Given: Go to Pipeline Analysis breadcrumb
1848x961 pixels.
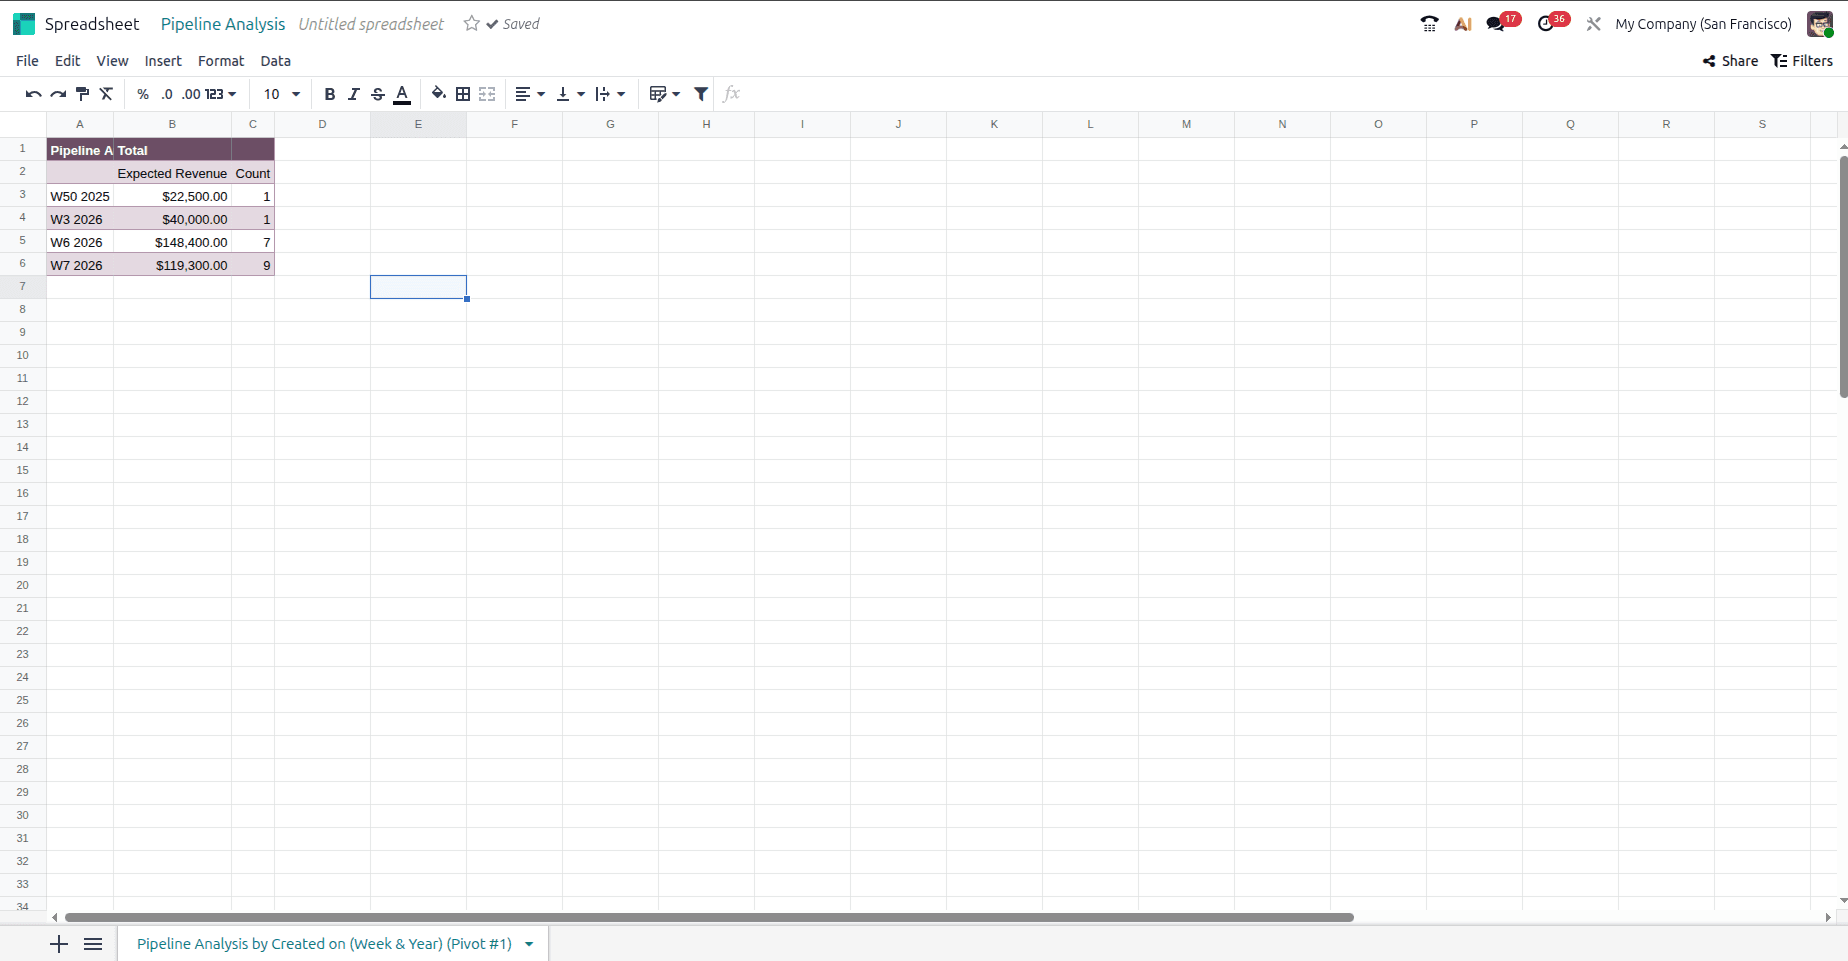Looking at the screenshot, I should pos(223,24).
